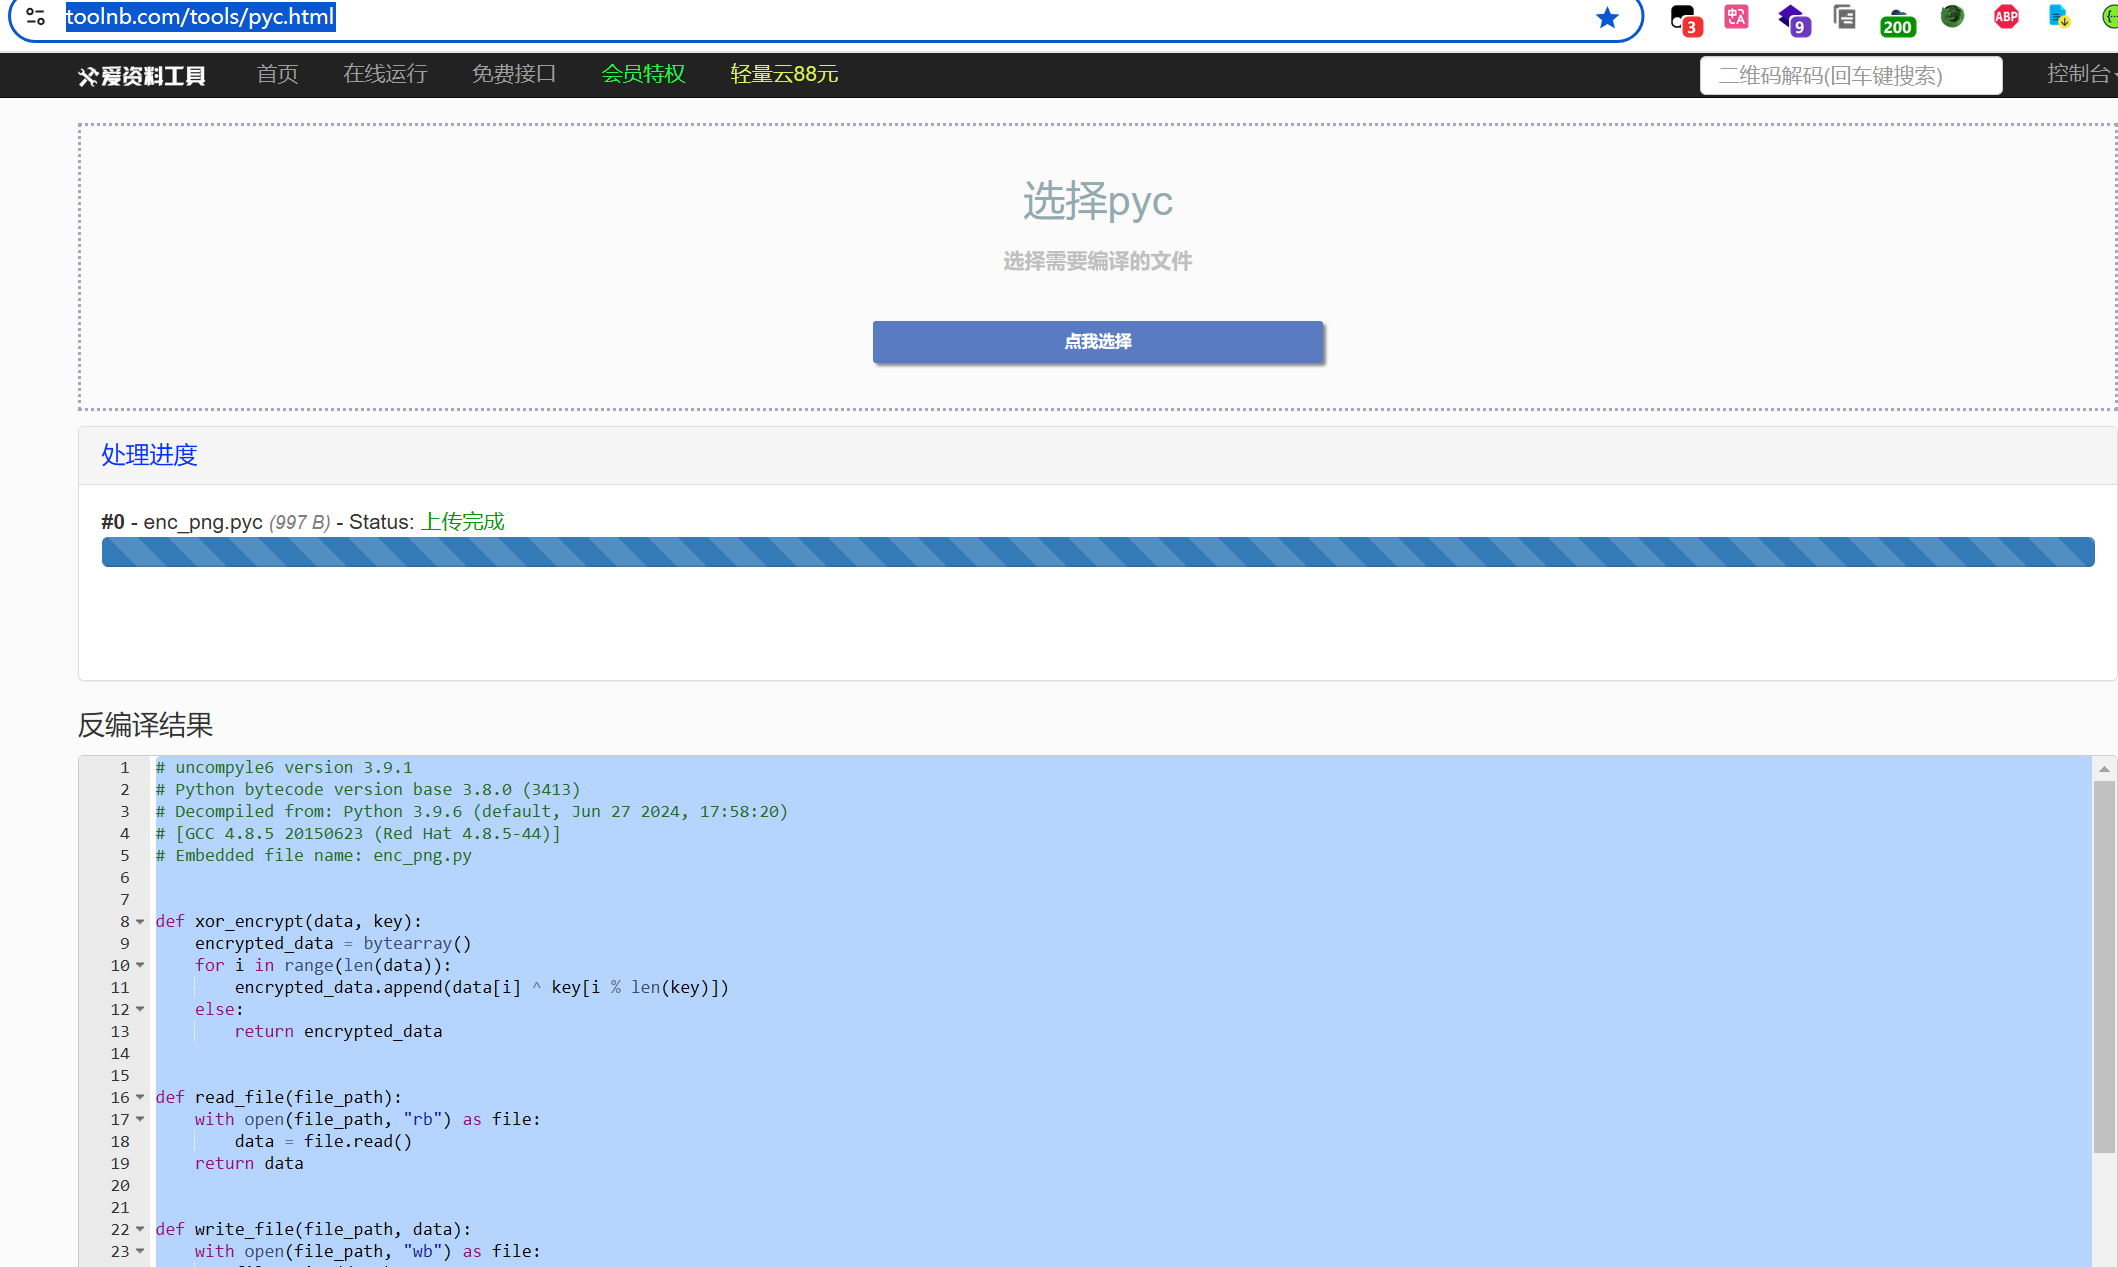Open the 控制台 dropdown menu
The width and height of the screenshot is (2118, 1267).
(x=2080, y=74)
